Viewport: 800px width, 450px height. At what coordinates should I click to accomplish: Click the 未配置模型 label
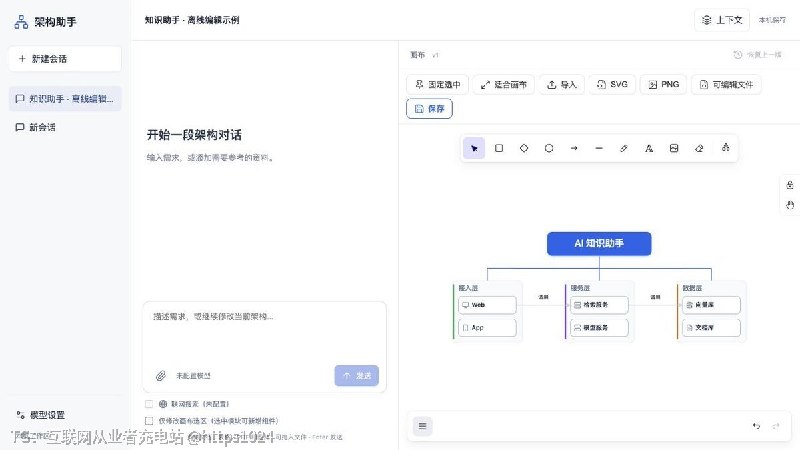pos(193,376)
